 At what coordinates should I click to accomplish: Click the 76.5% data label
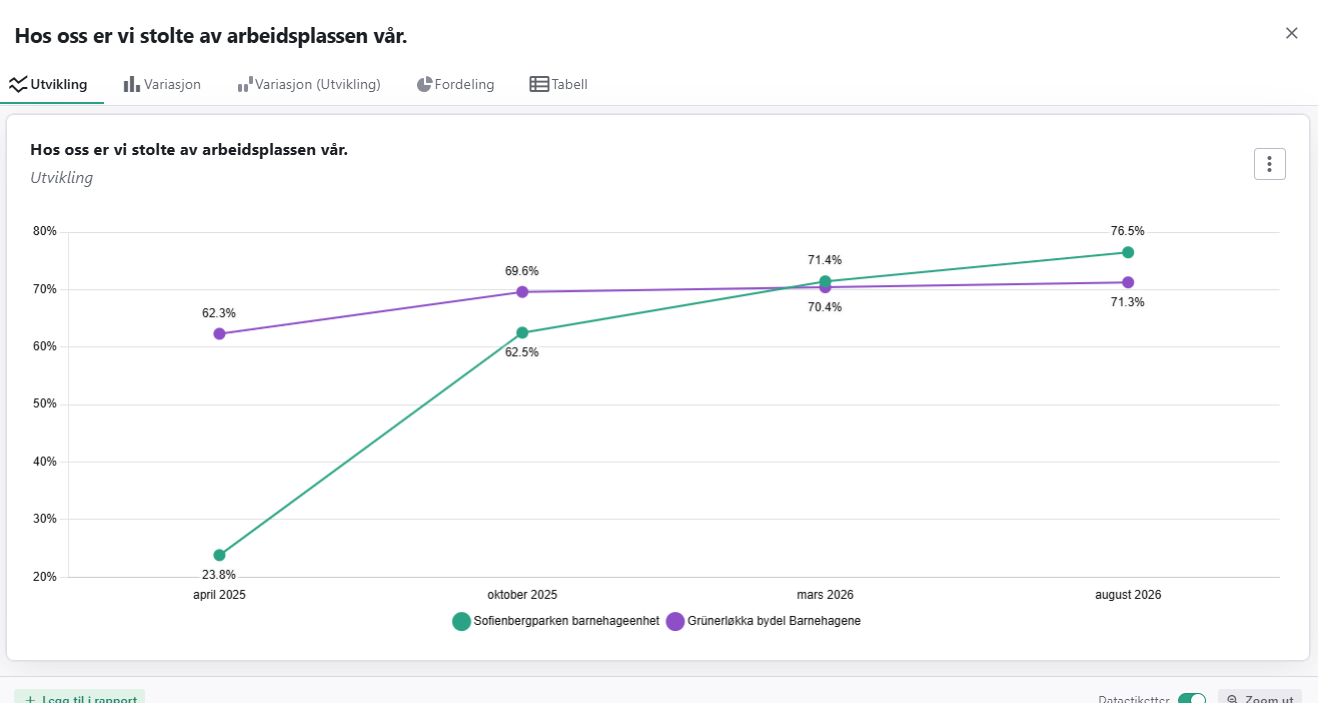[x=1128, y=231]
